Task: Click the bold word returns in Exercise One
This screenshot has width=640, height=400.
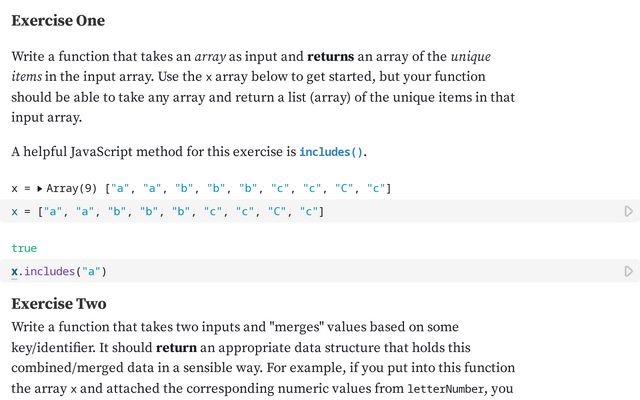Action: pos(330,56)
